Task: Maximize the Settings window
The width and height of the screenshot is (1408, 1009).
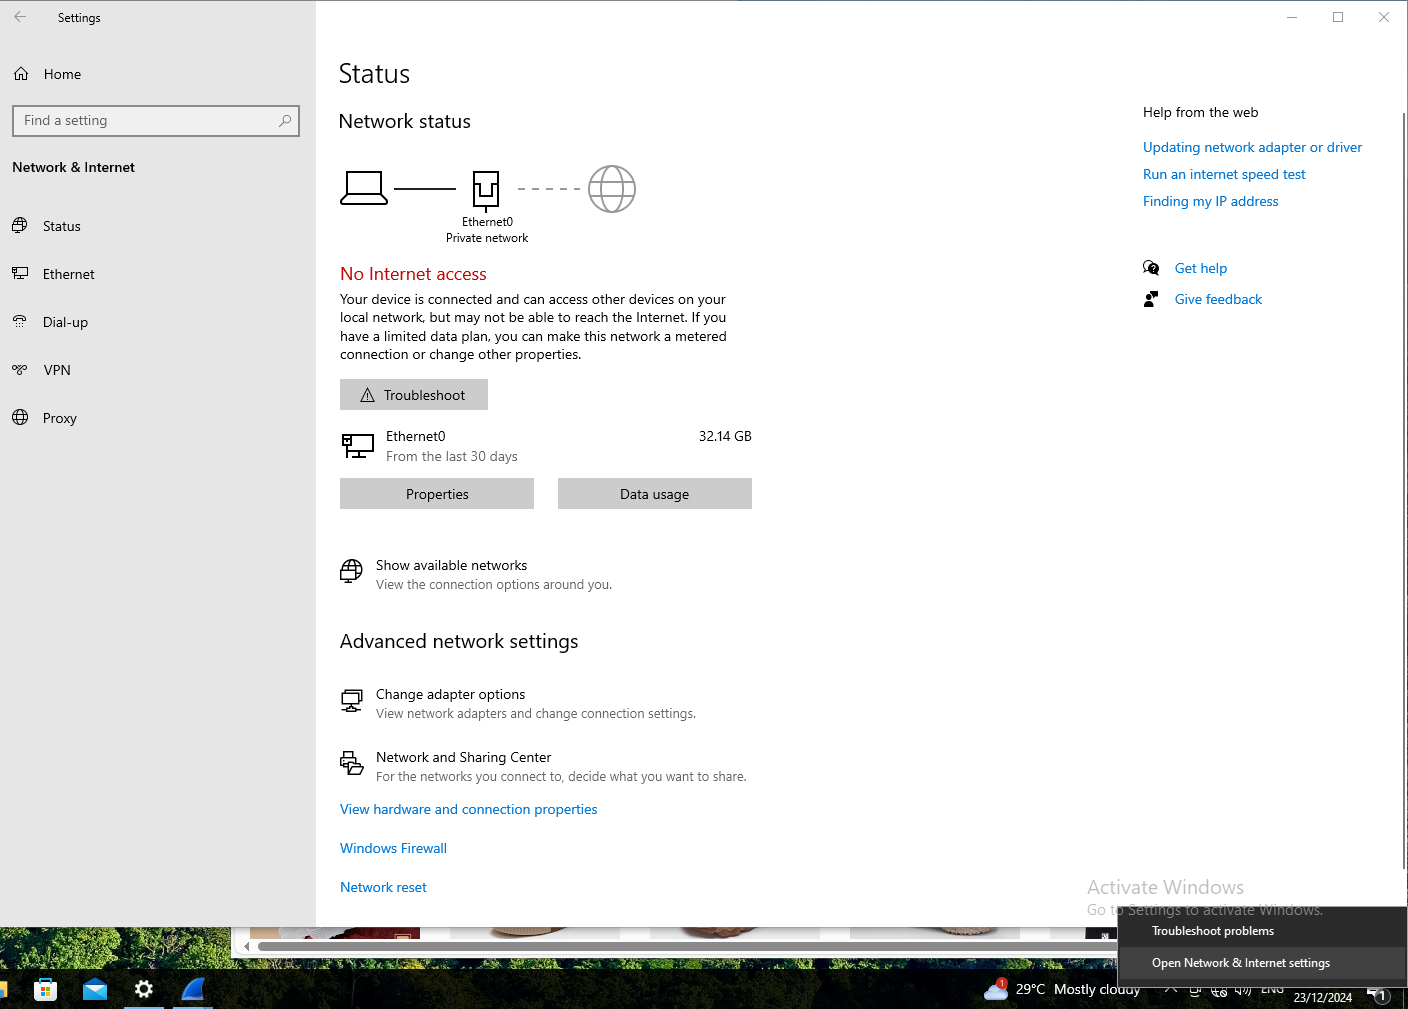Action: tap(1338, 17)
